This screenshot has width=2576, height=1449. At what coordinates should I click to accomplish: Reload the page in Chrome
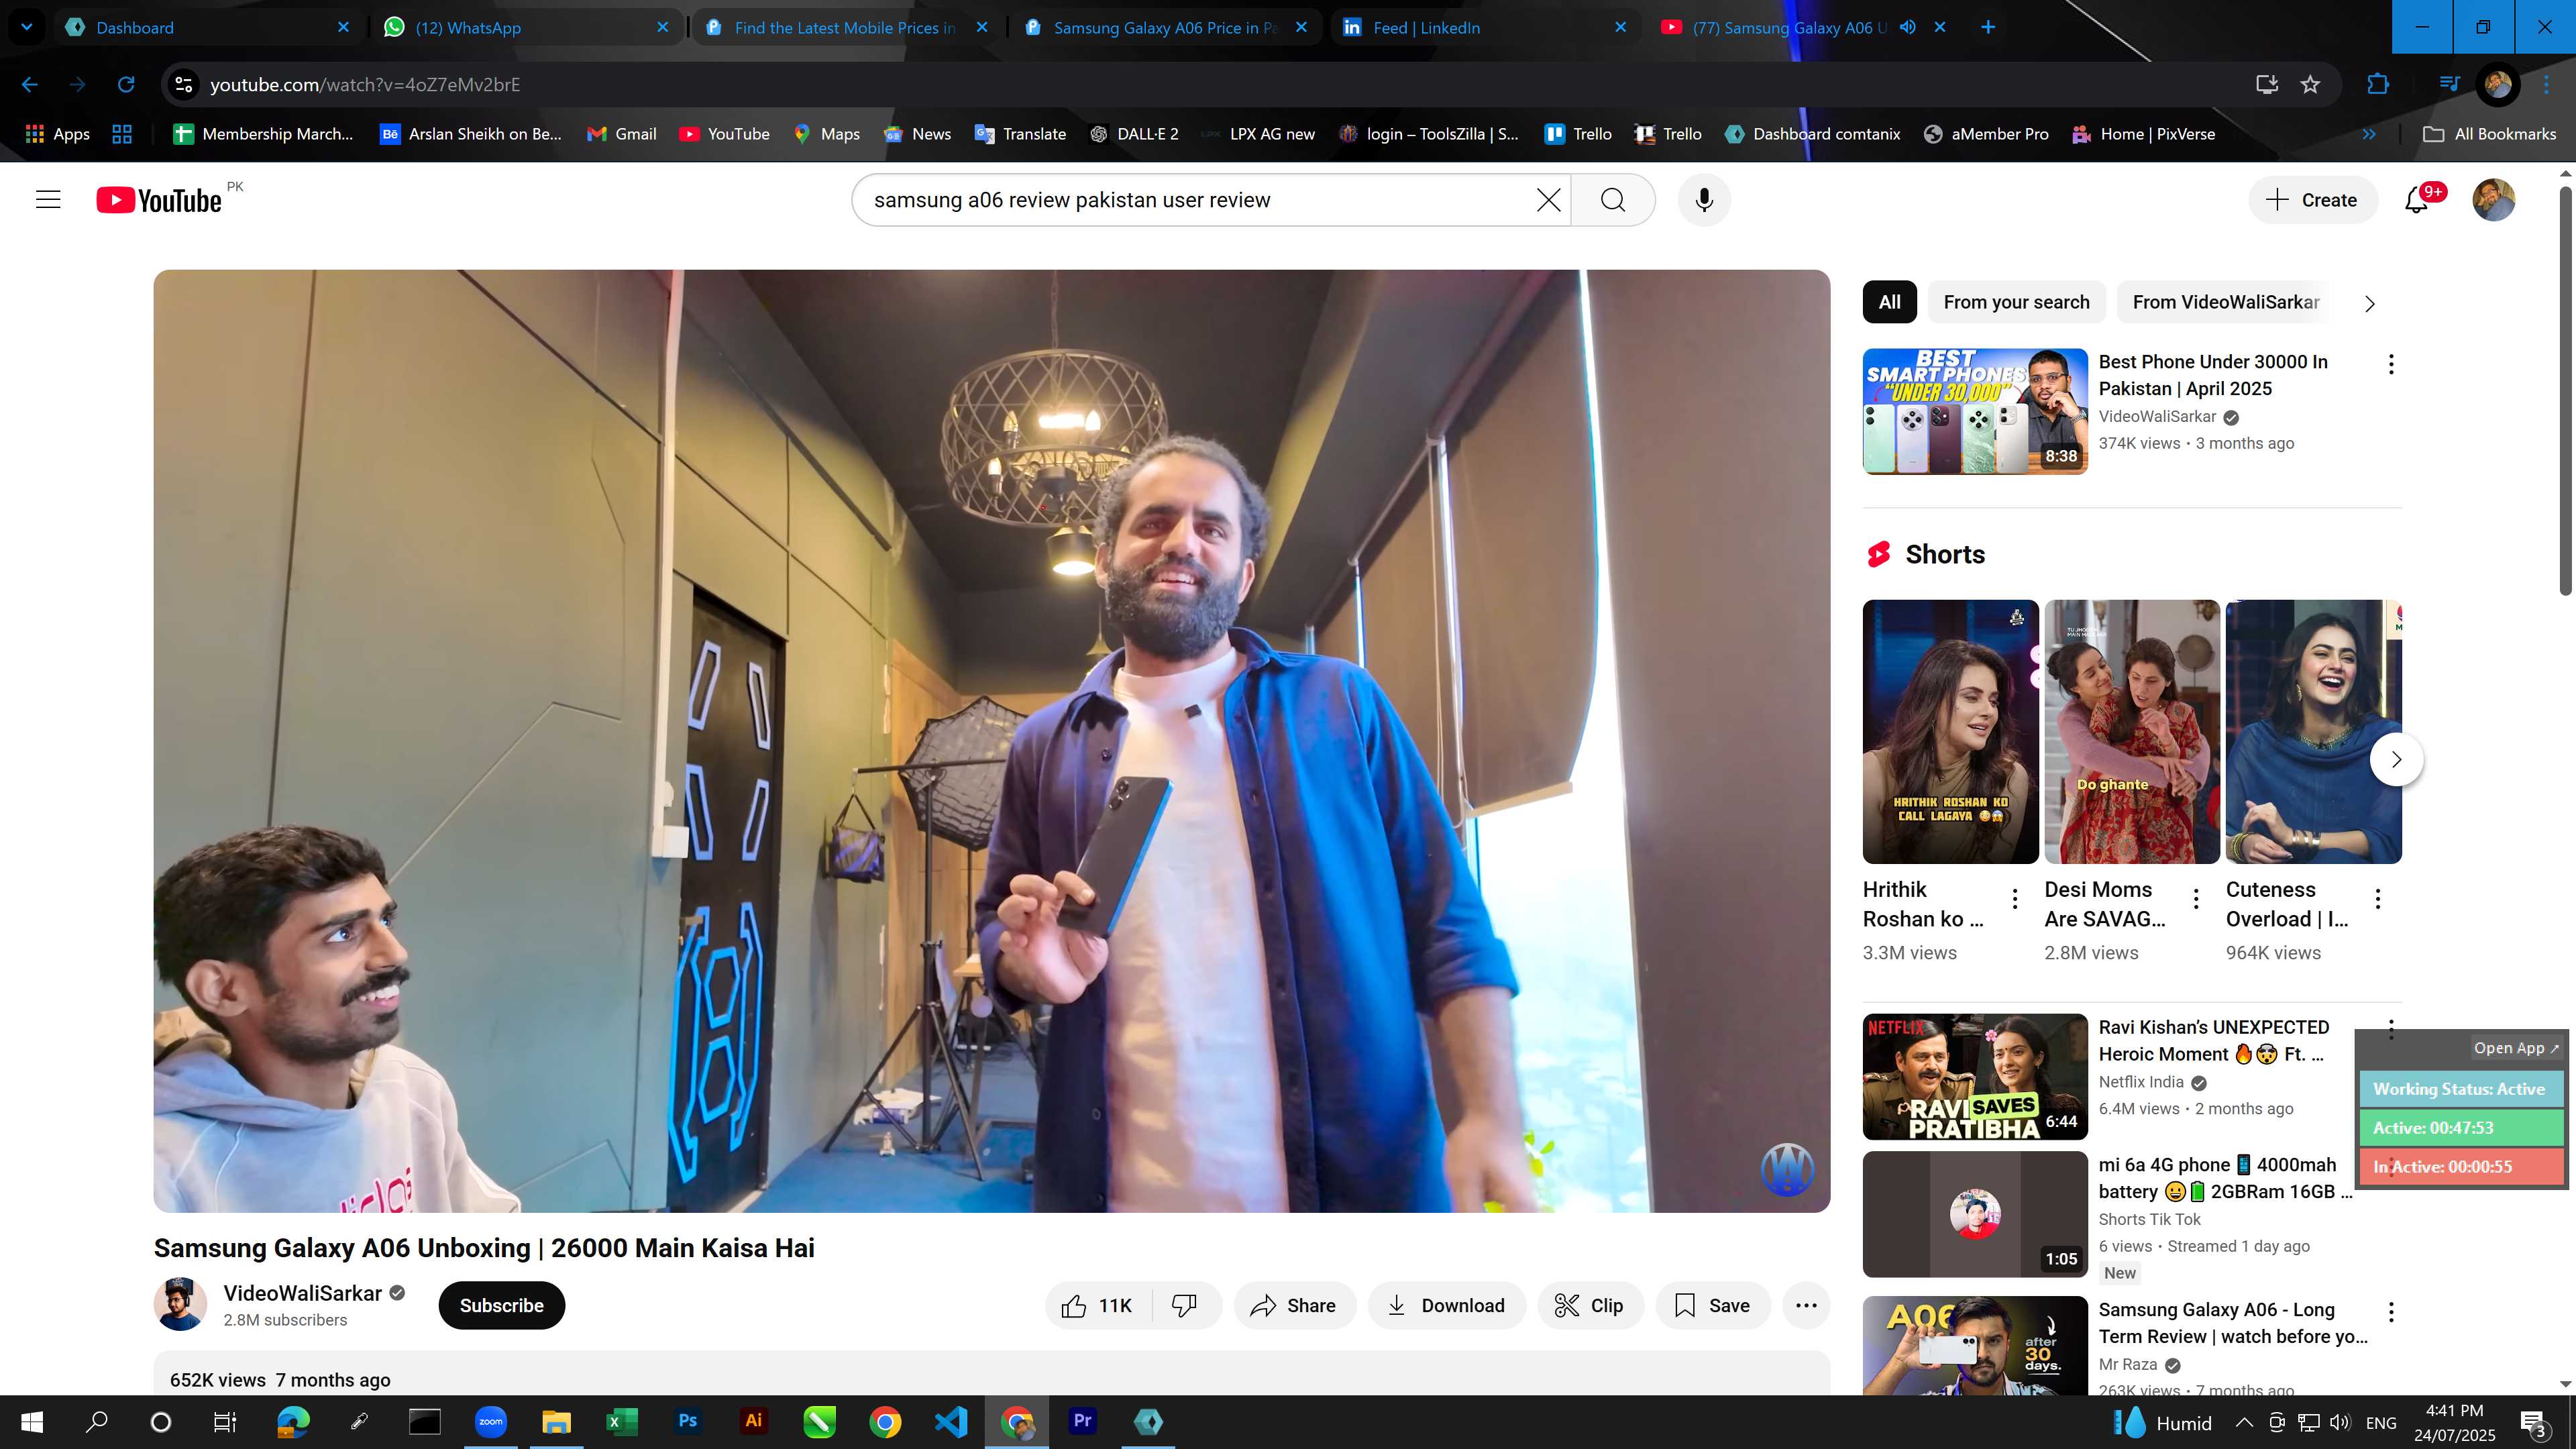pos(126,85)
